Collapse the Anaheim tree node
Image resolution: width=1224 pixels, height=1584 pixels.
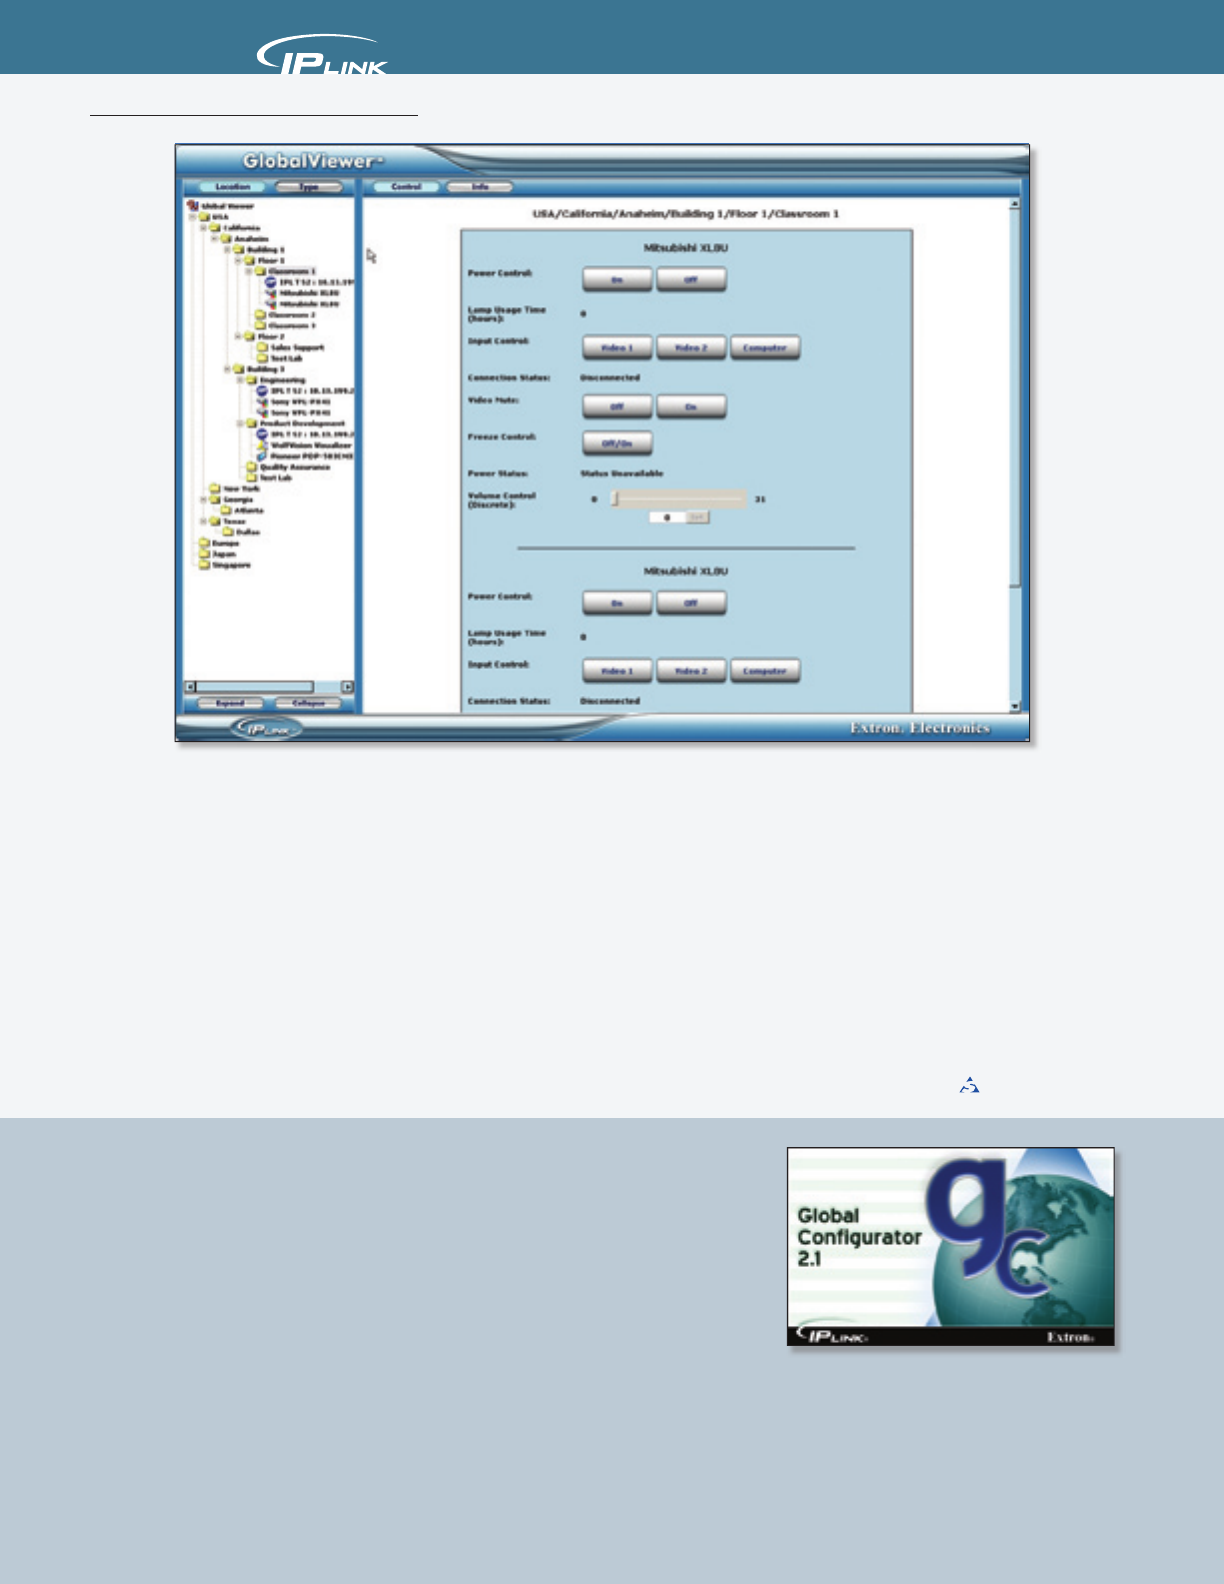[x=215, y=238]
